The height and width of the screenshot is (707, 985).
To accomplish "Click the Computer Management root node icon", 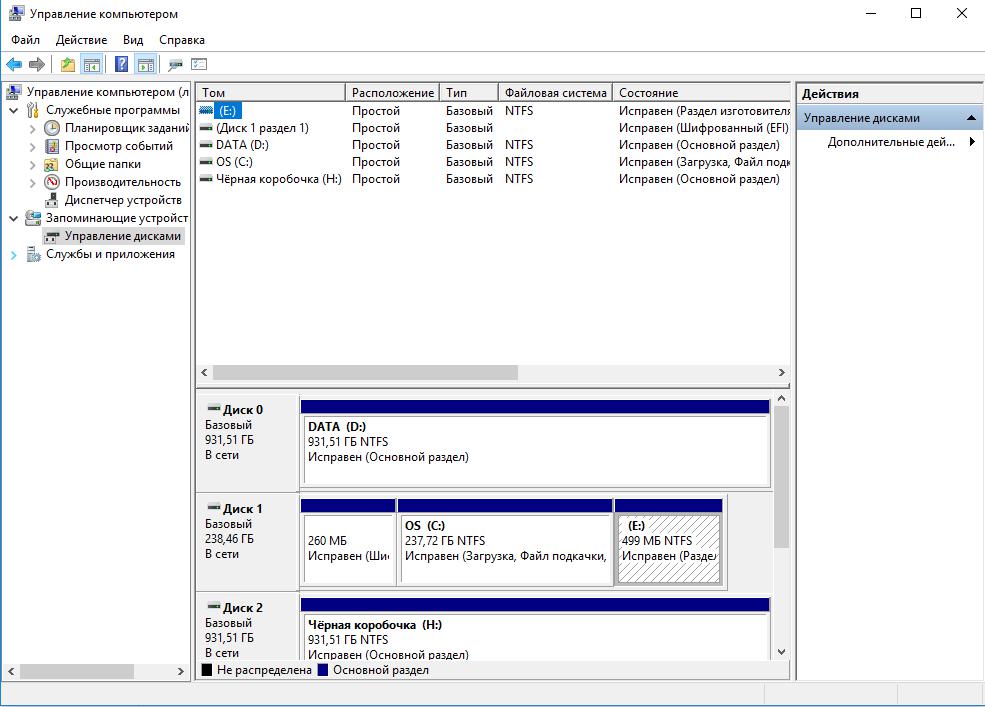I will click(x=14, y=92).
